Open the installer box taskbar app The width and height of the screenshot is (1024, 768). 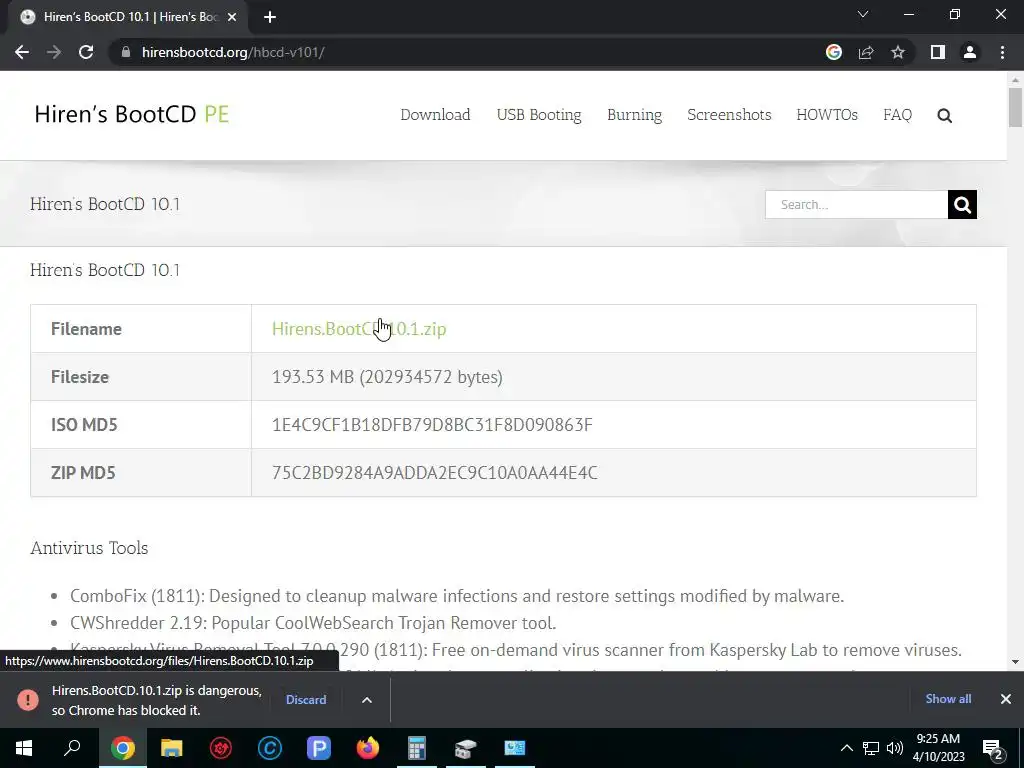pos(466,748)
